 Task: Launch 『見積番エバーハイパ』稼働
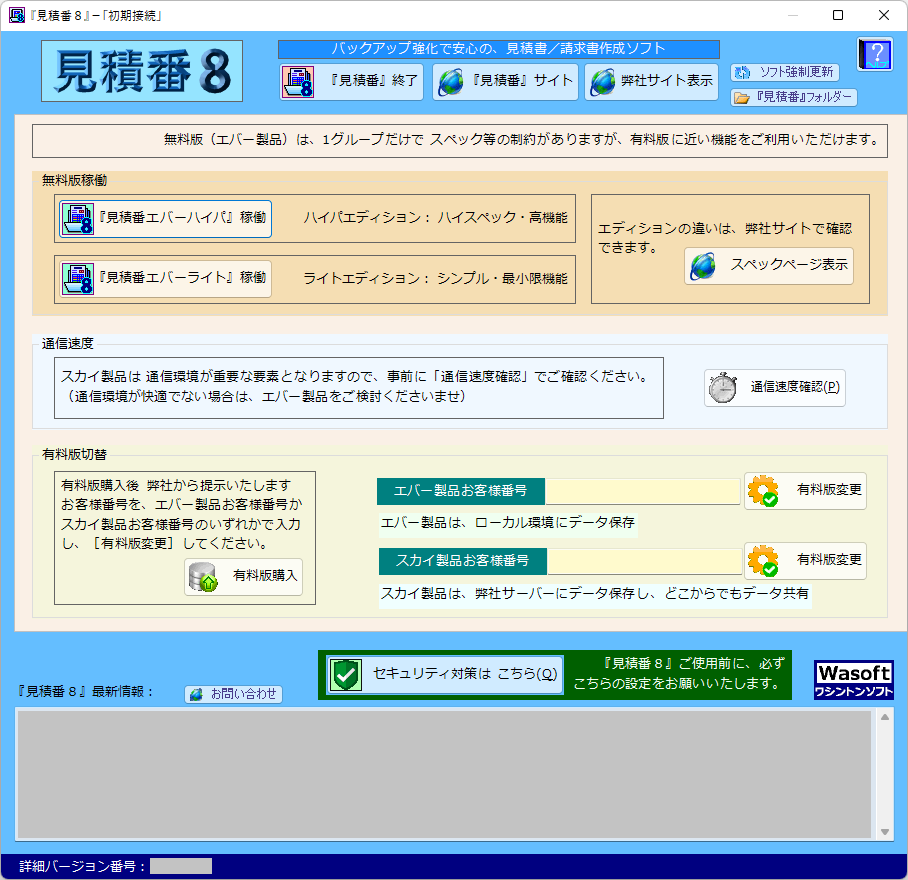pyautogui.click(x=166, y=218)
